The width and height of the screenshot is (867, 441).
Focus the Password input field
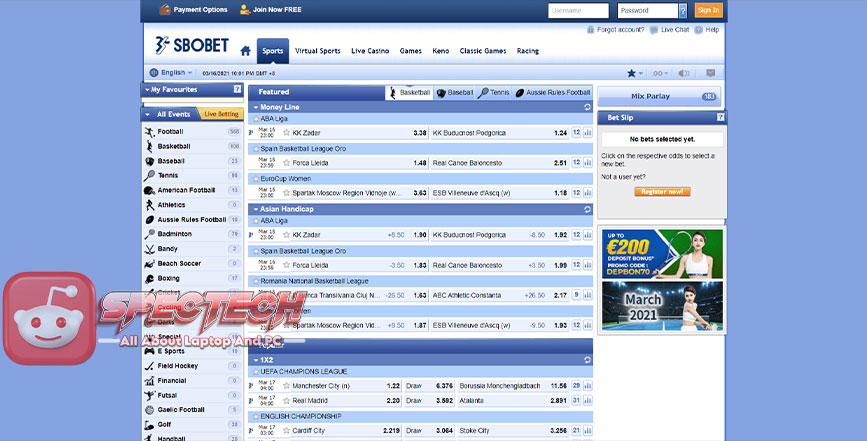648,10
